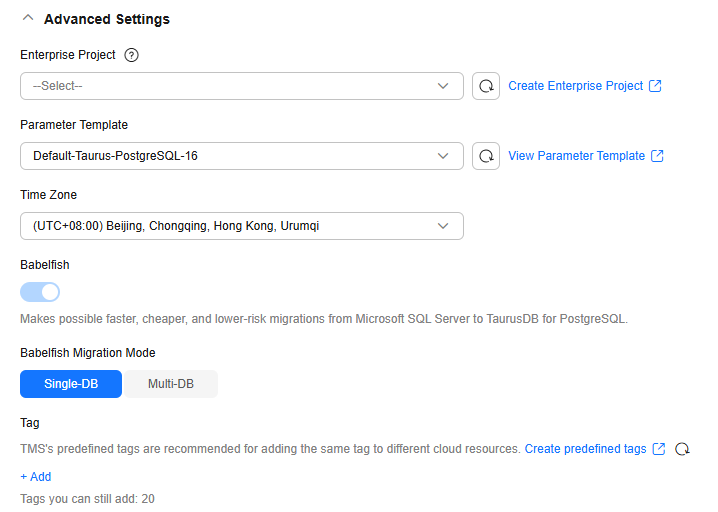Select Single-DB migration mode

tap(71, 384)
